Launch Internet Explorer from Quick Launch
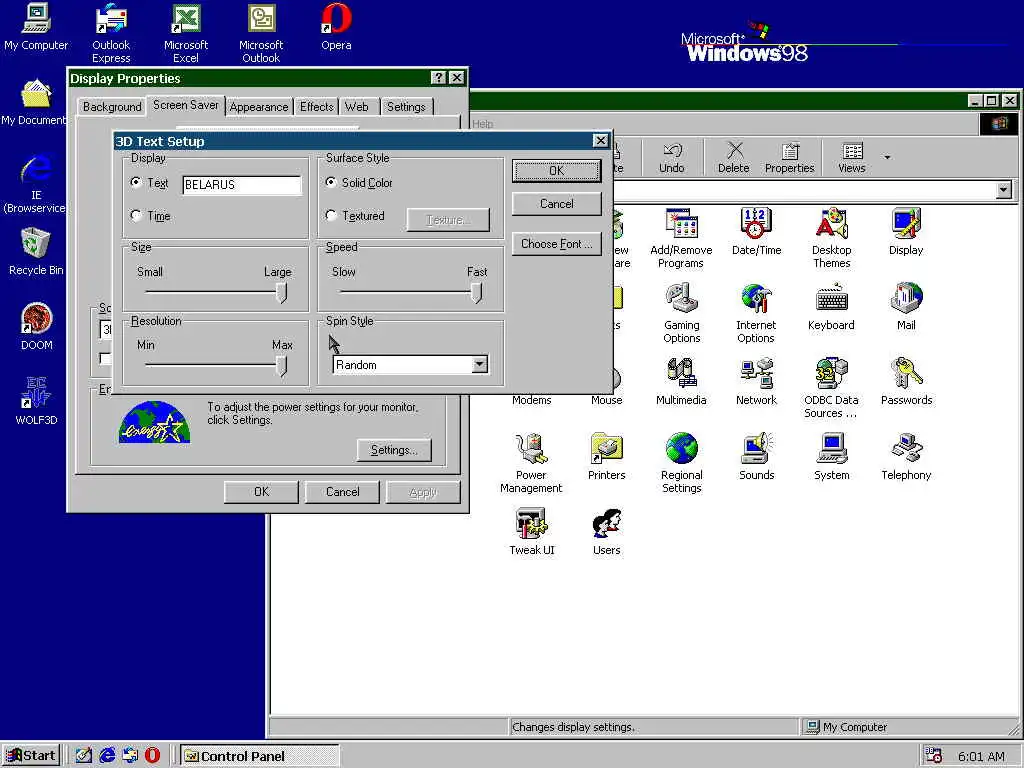This screenshot has width=1024, height=768. [106, 756]
